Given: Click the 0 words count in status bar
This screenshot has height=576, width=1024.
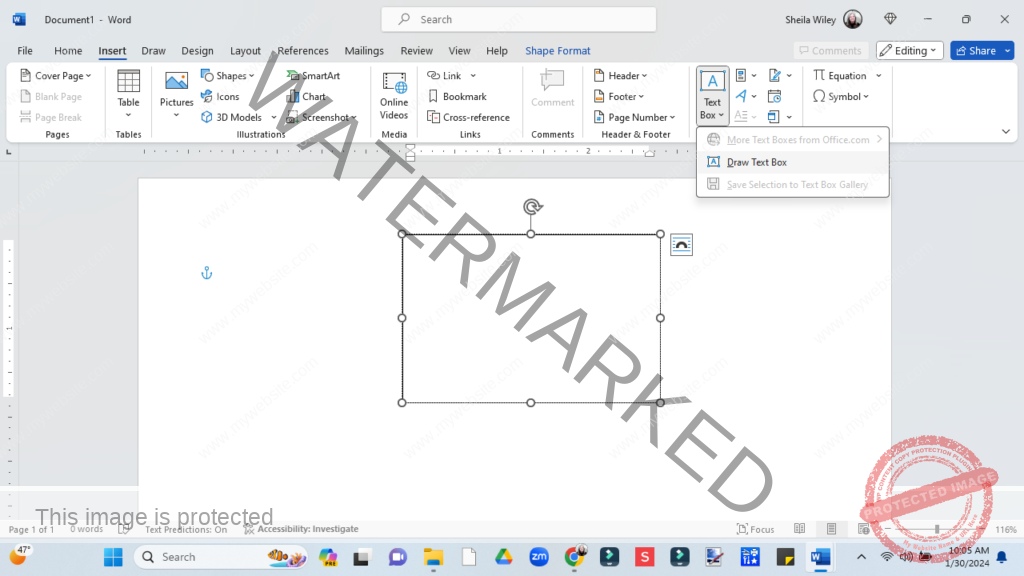Looking at the screenshot, I should [86, 529].
